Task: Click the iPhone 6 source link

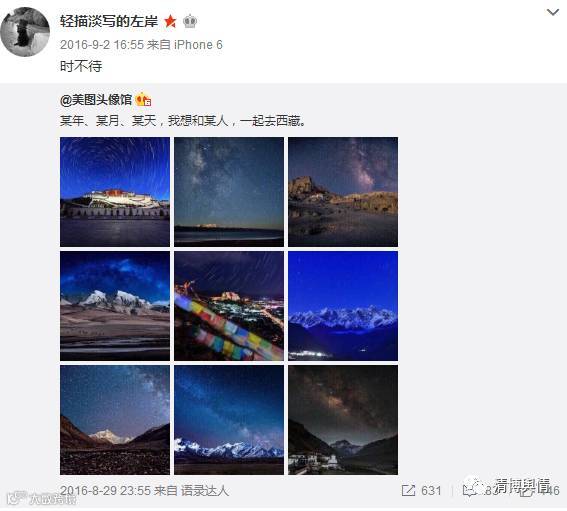Action: click(198, 45)
